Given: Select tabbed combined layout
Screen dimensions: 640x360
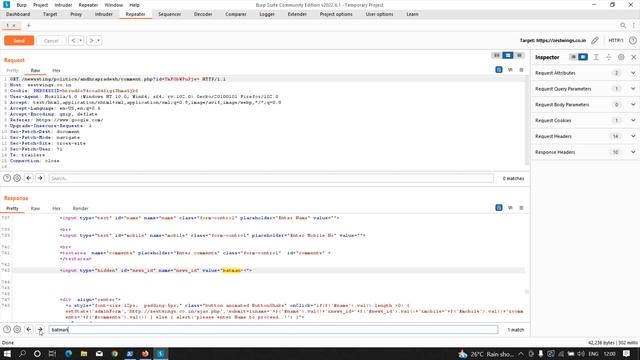Looking at the screenshot, I should pos(519,55).
